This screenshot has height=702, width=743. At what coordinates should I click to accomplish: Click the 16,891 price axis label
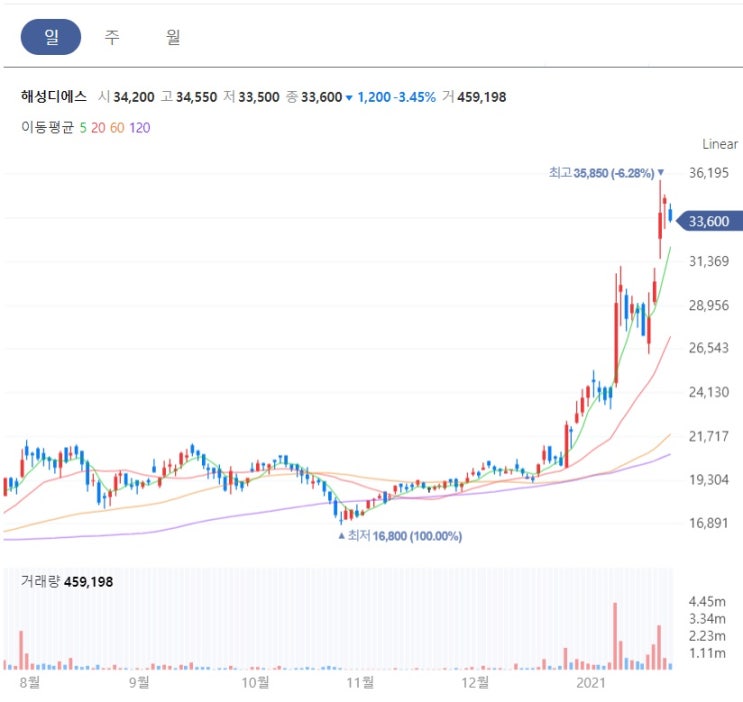[708, 523]
